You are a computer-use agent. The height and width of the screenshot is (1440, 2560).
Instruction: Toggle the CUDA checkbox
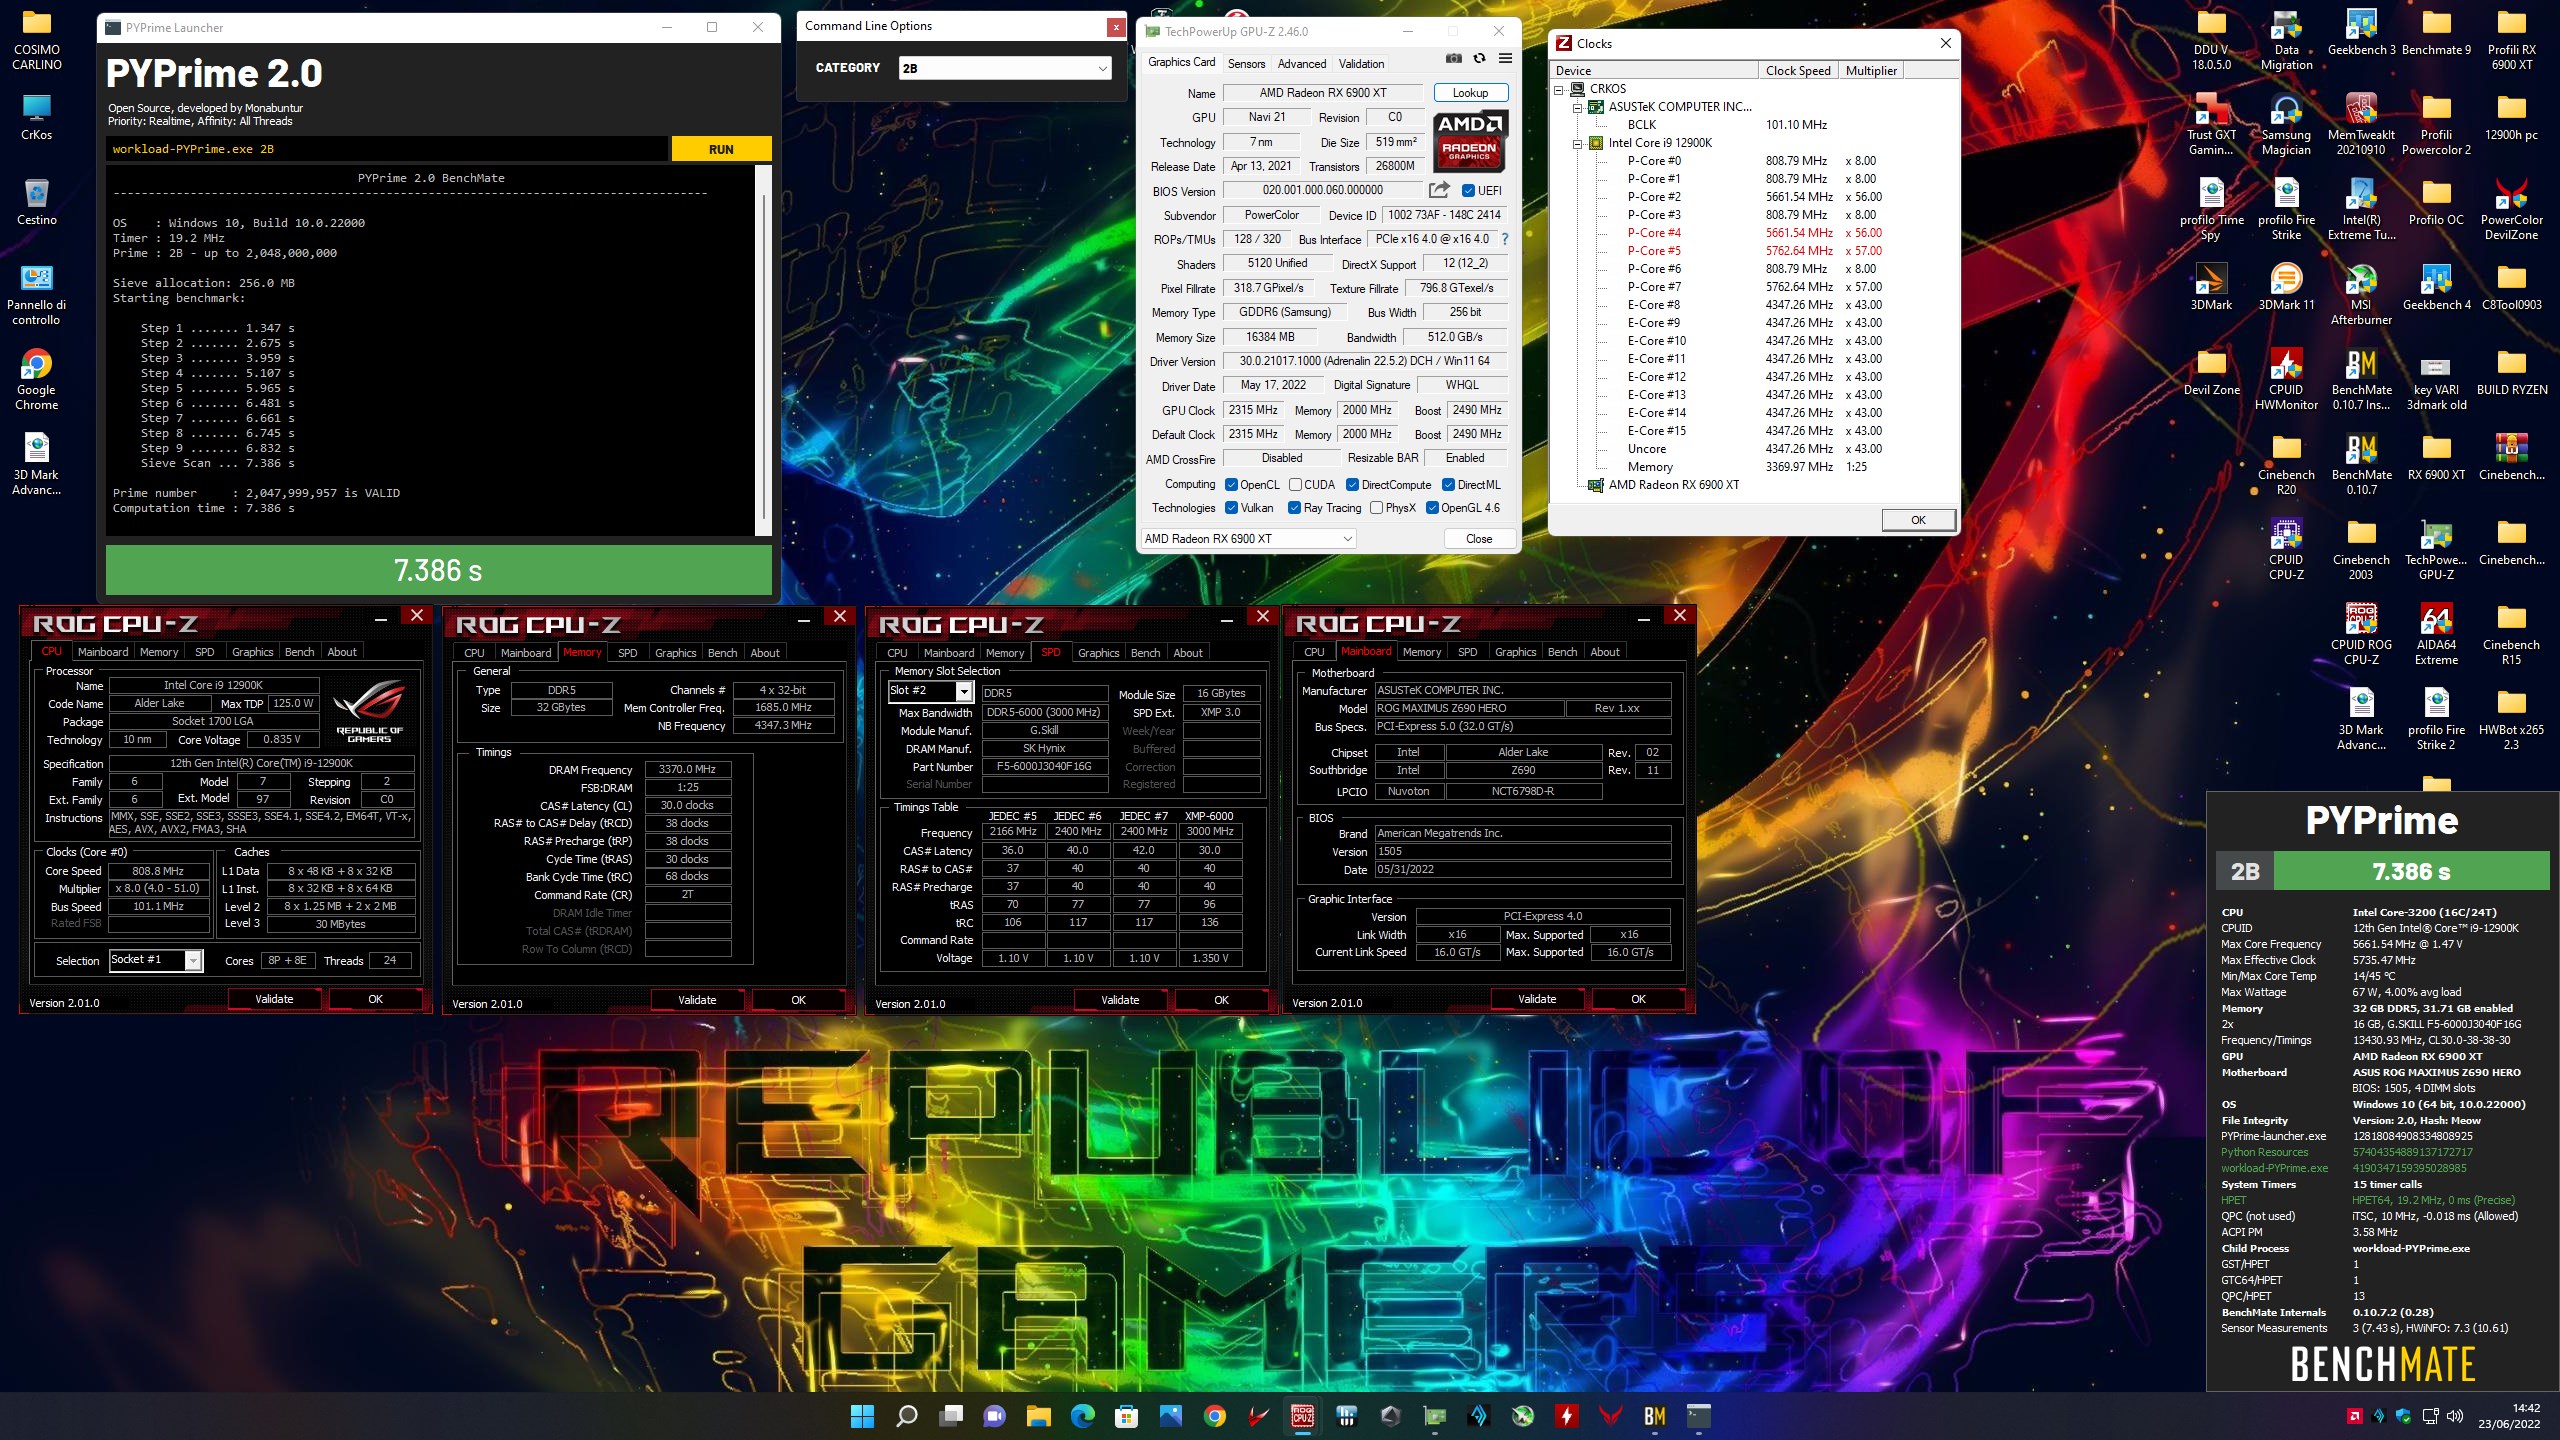pyautogui.click(x=1296, y=485)
